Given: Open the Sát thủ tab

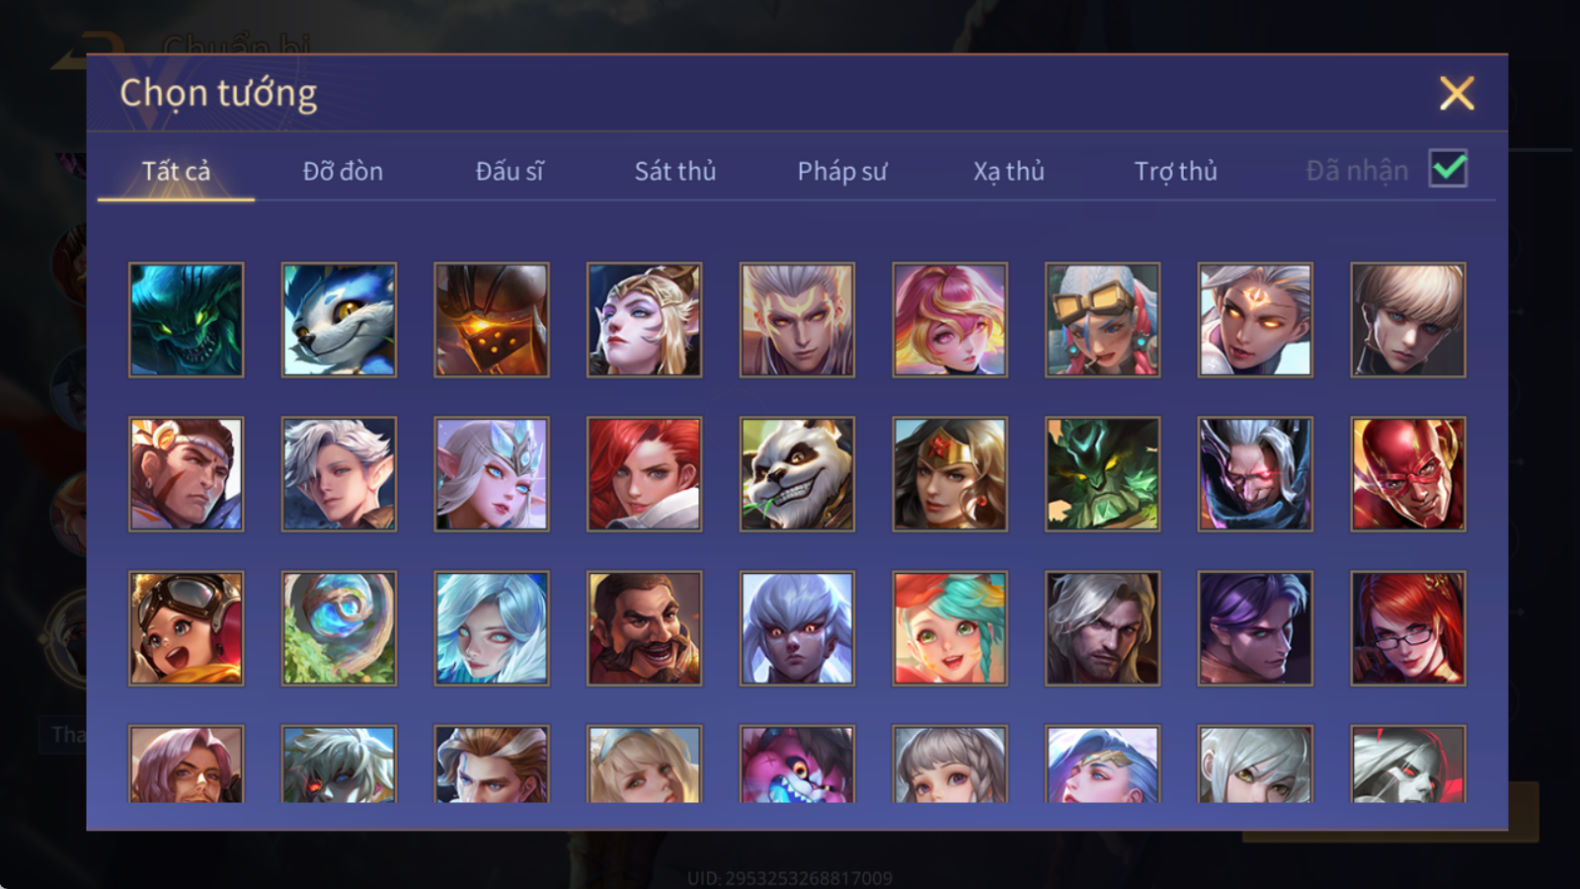Looking at the screenshot, I should [x=675, y=171].
